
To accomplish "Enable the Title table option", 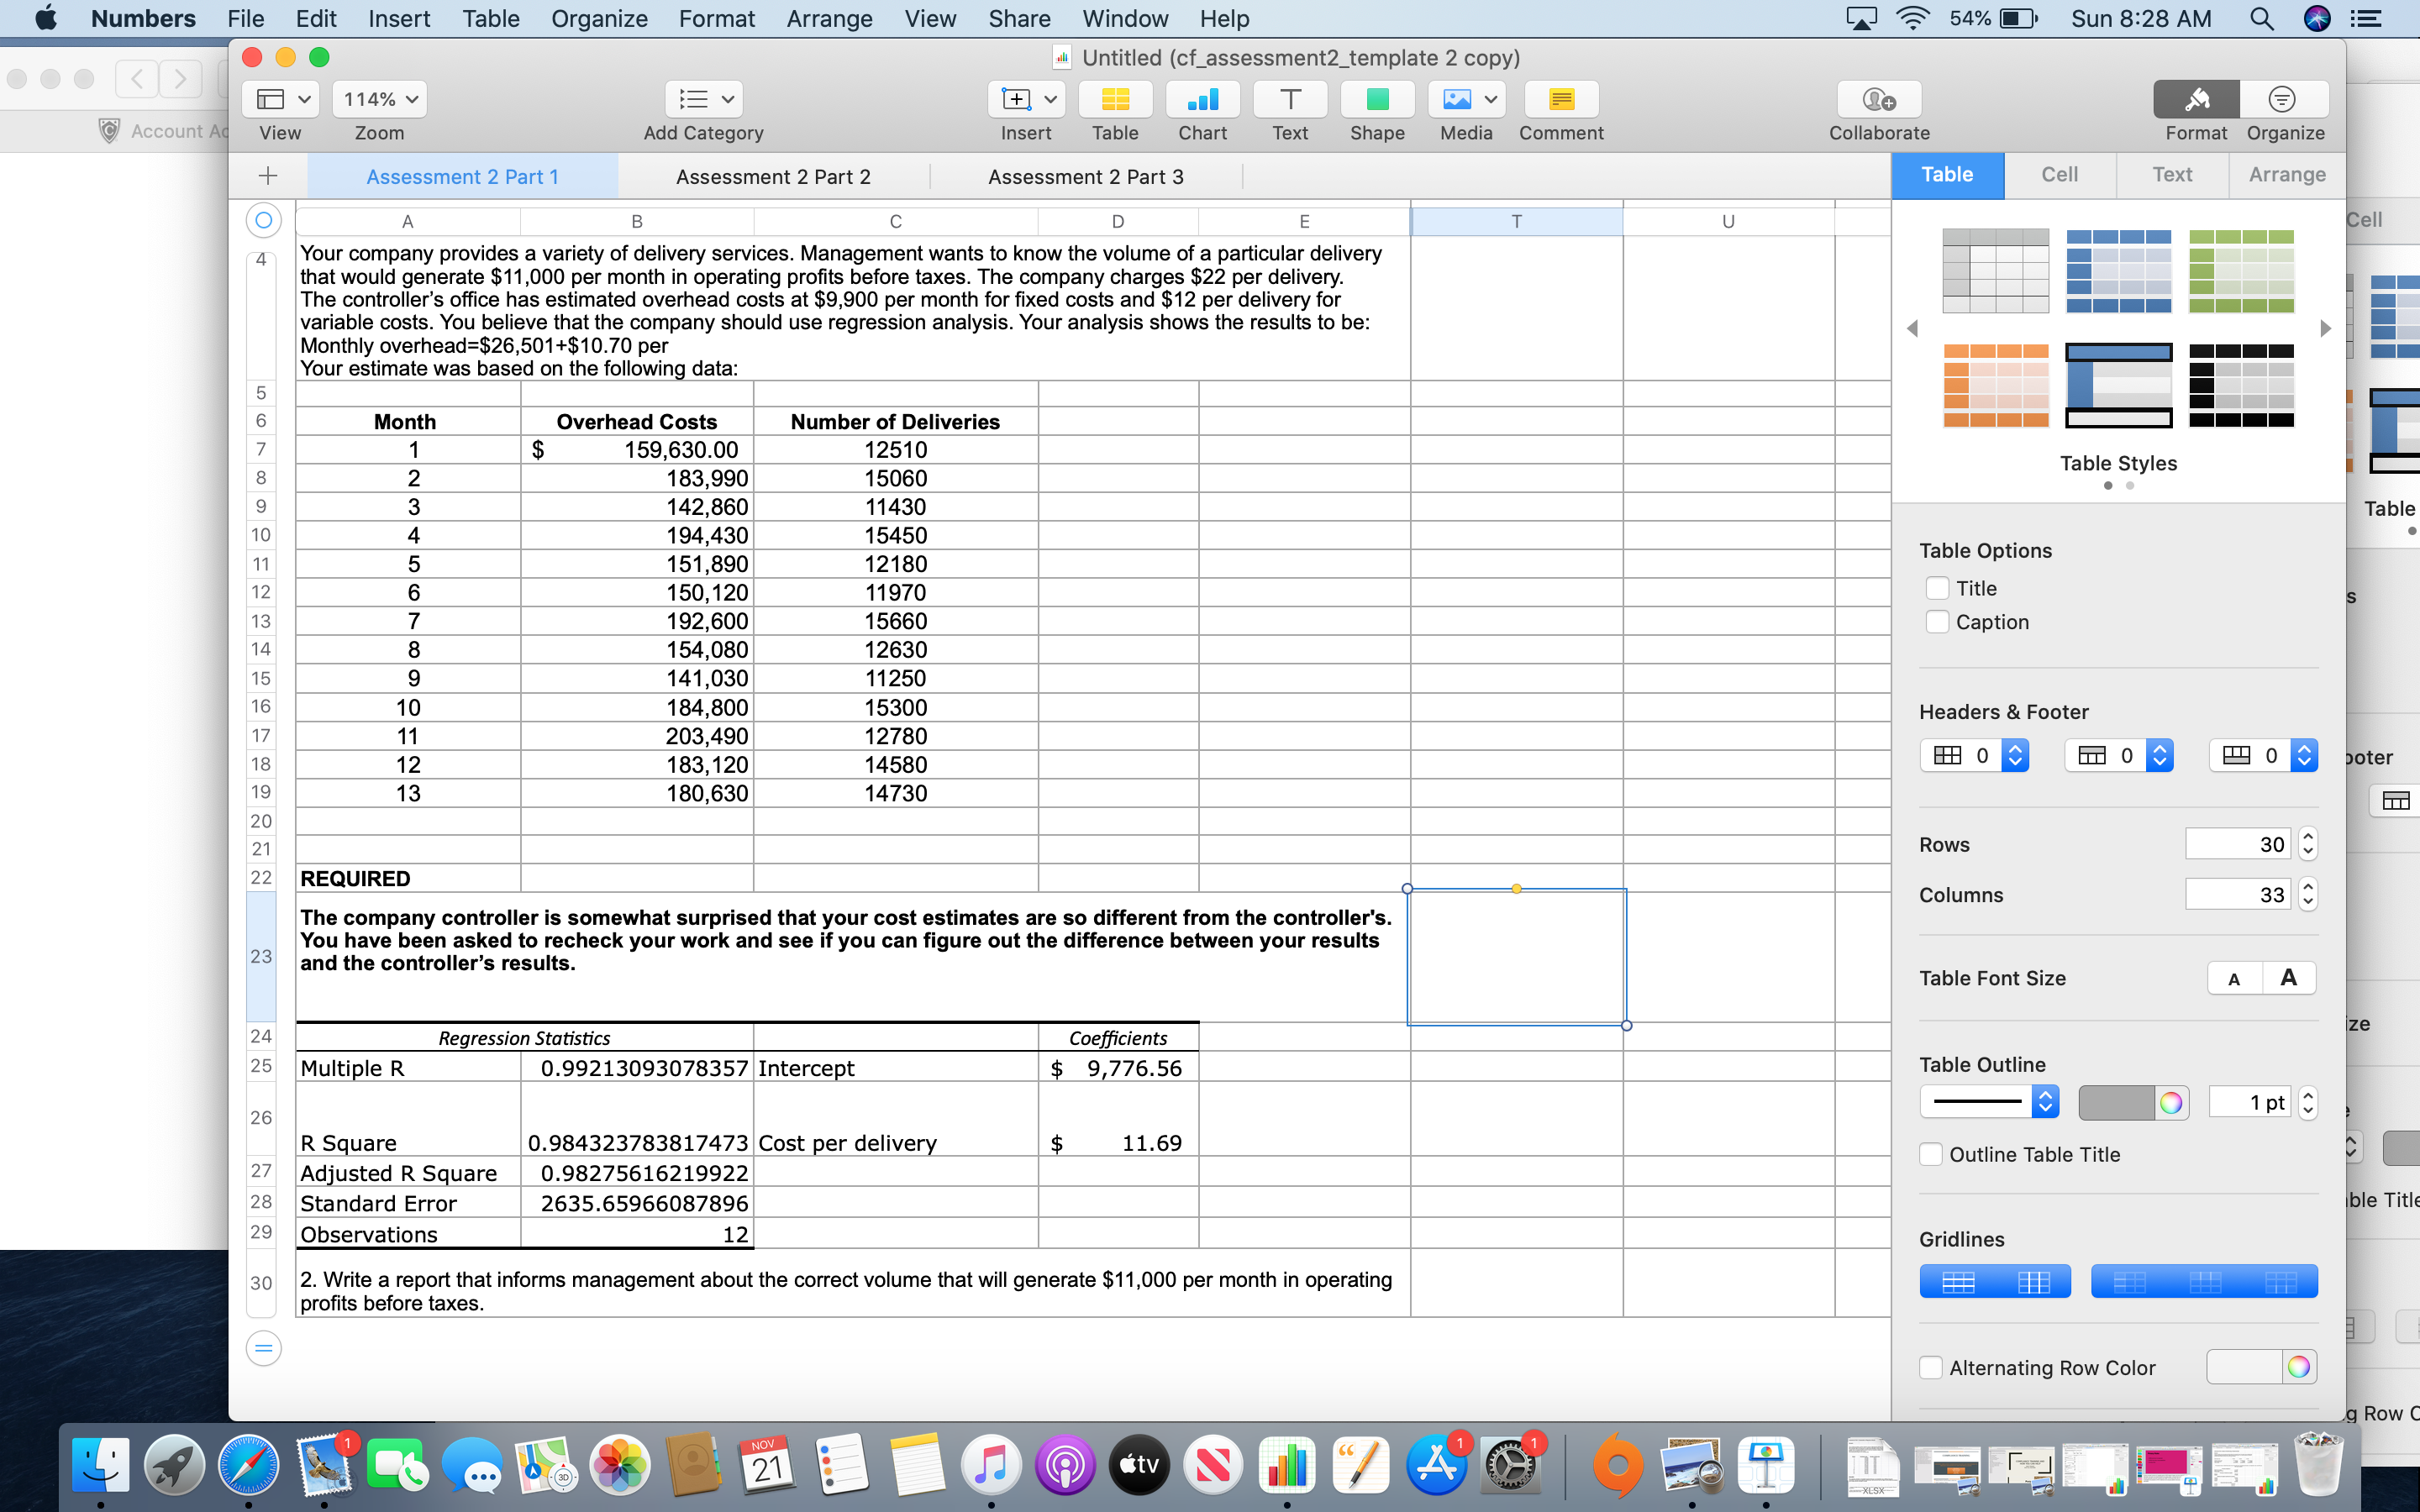I will [1938, 588].
